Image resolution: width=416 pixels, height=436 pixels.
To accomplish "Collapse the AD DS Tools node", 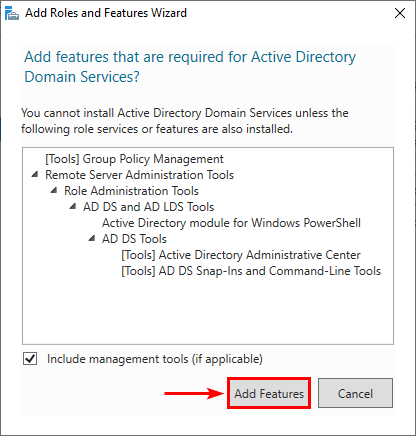I will click(x=92, y=238).
